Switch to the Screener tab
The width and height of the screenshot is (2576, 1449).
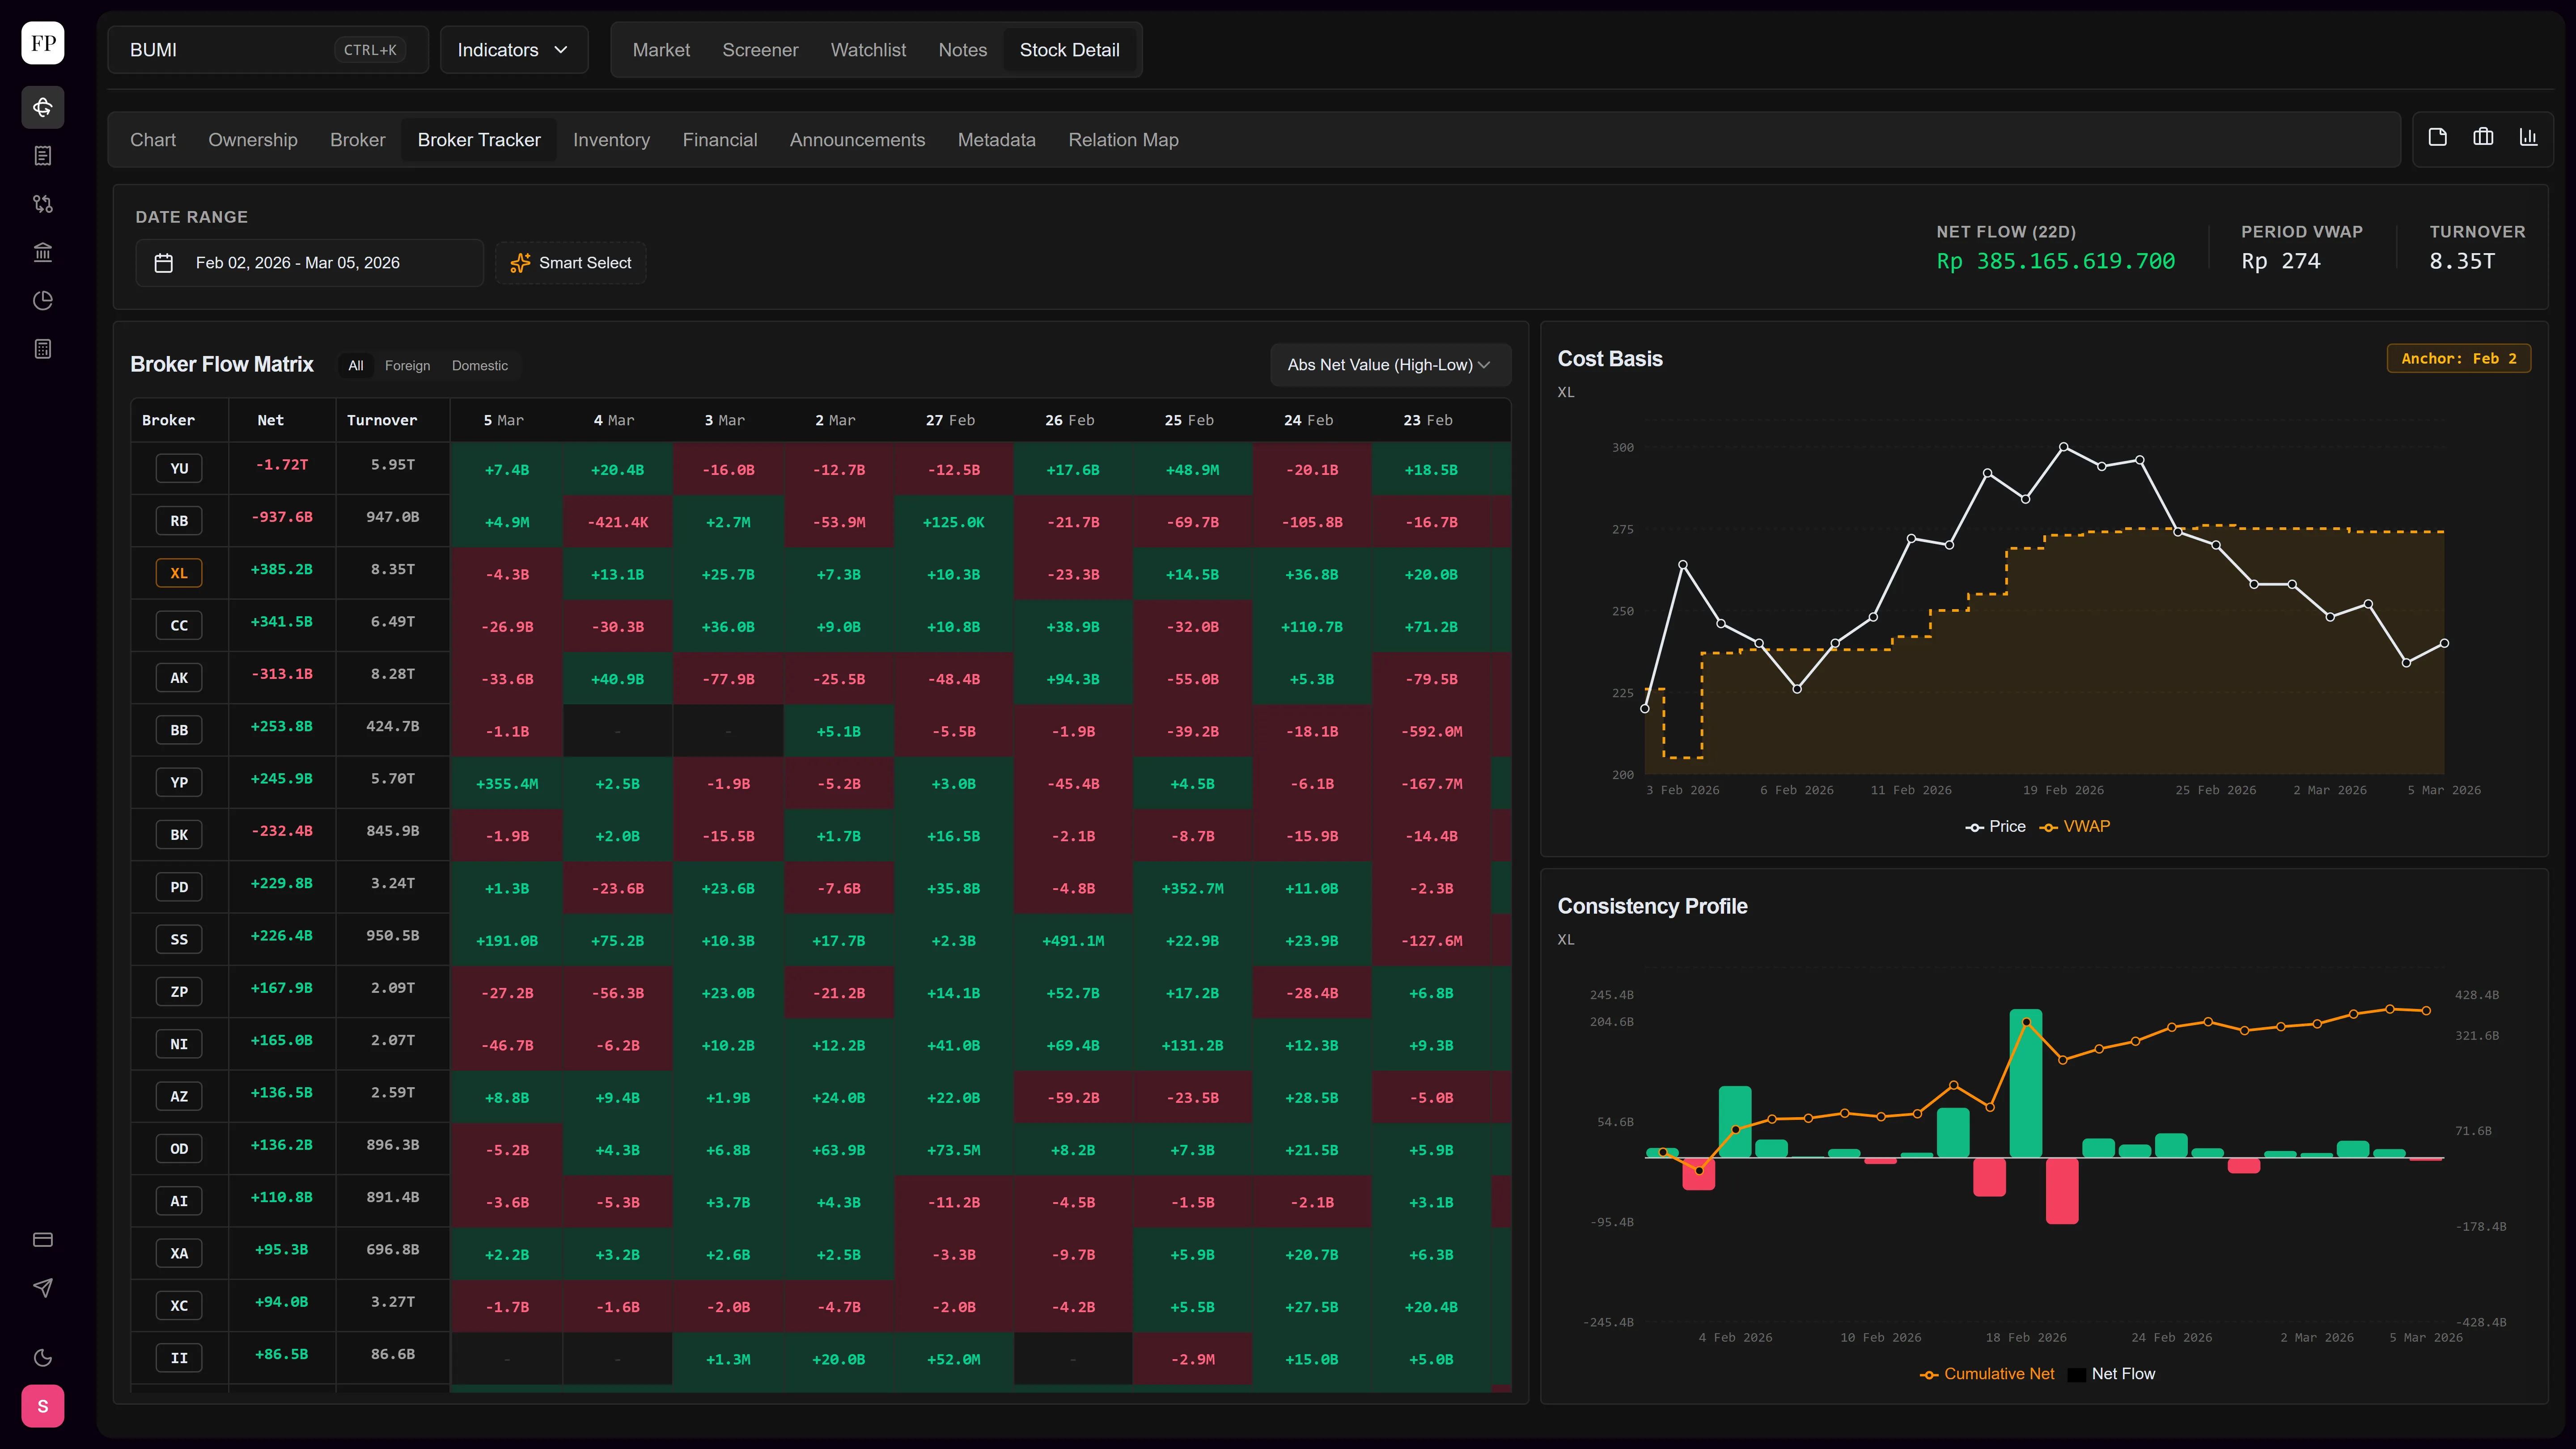click(760, 50)
